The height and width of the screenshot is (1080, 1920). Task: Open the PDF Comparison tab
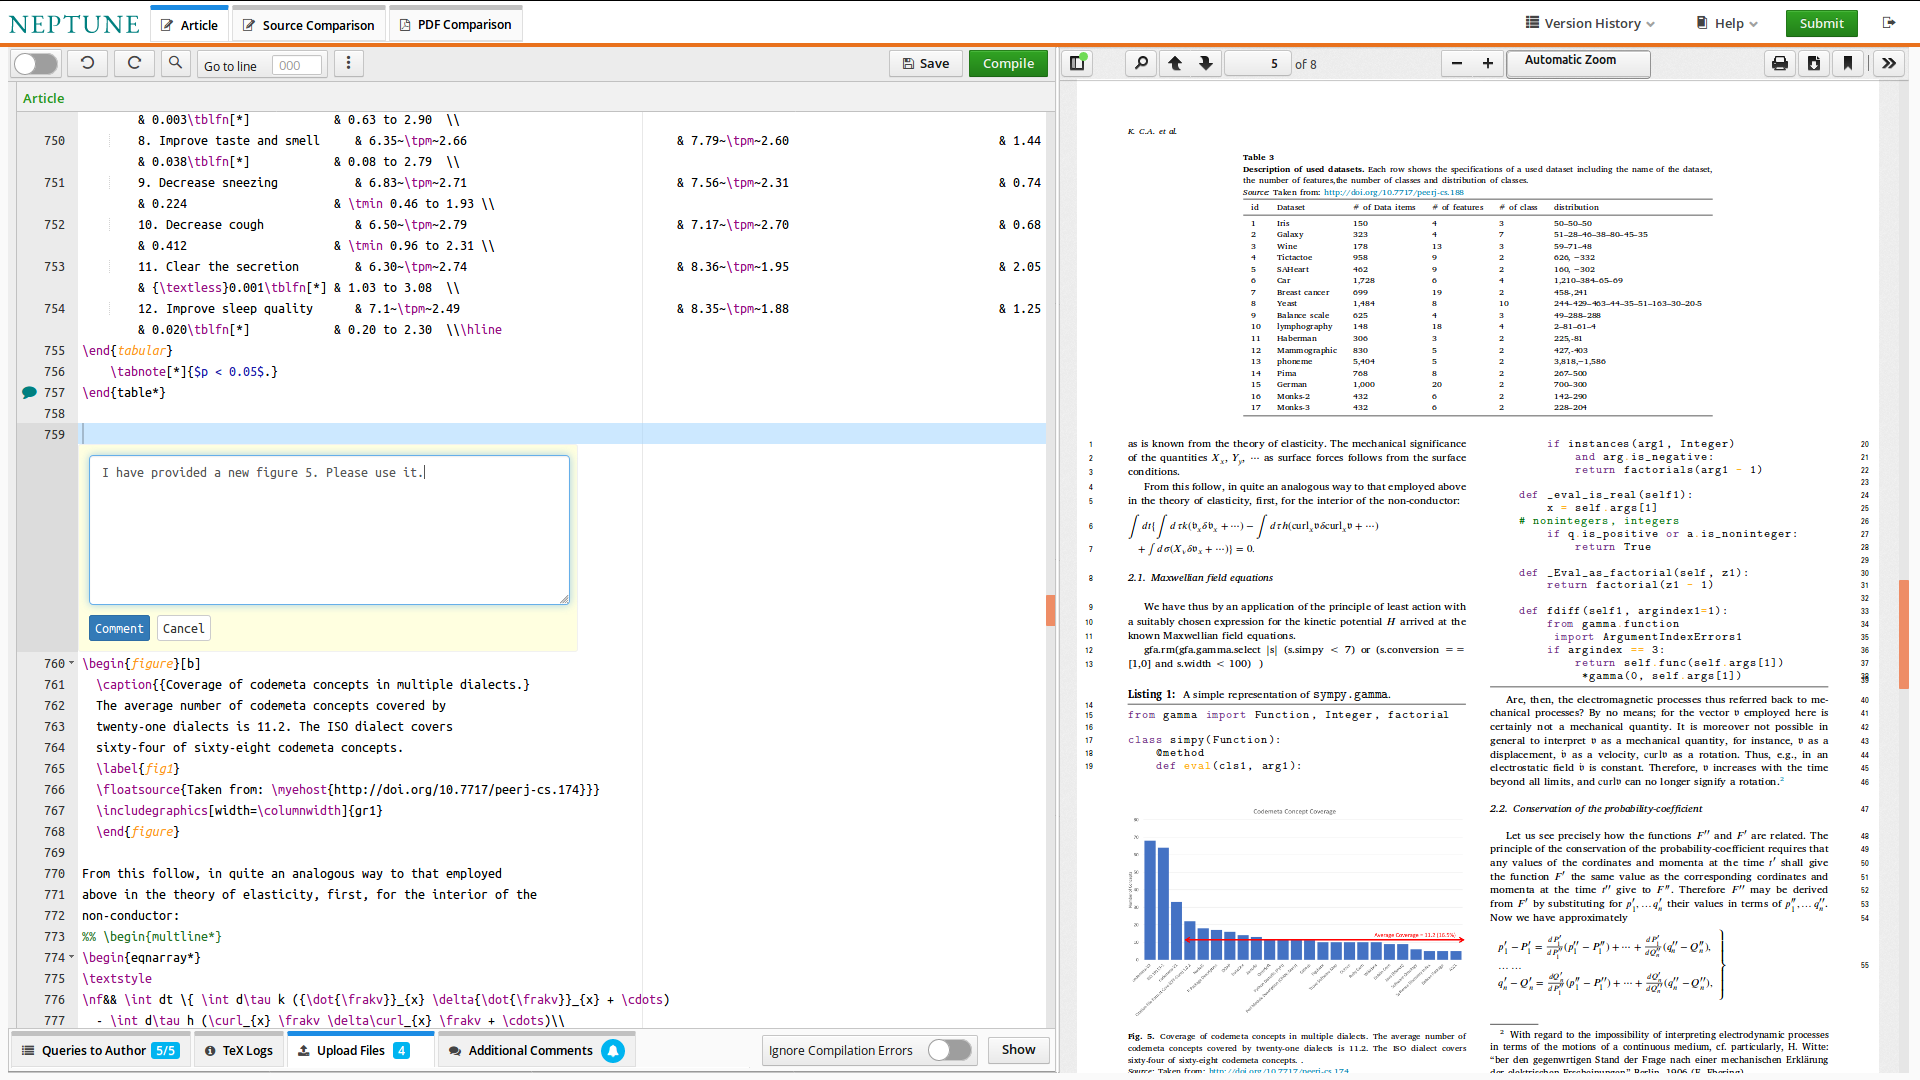(x=455, y=25)
